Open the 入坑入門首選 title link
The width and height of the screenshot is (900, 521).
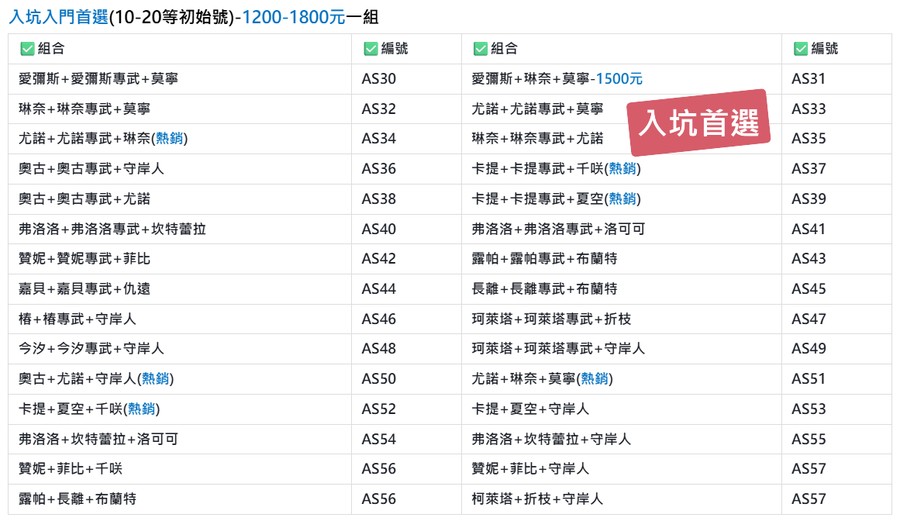[x=59, y=18]
